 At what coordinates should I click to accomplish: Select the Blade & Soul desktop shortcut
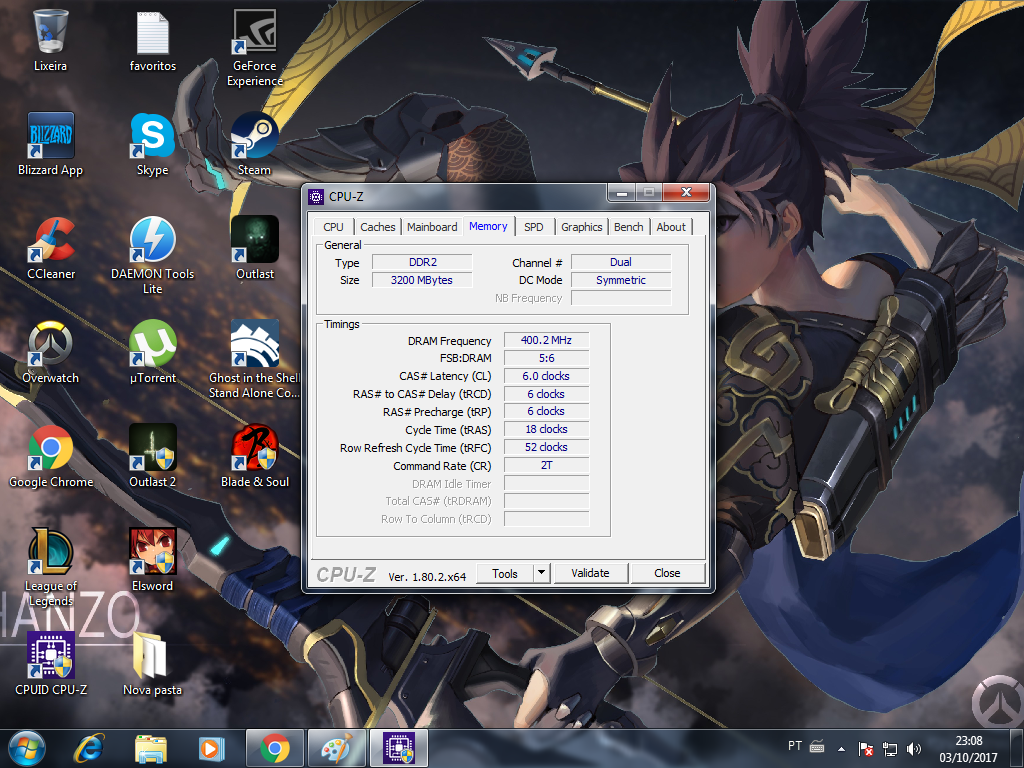(x=255, y=456)
